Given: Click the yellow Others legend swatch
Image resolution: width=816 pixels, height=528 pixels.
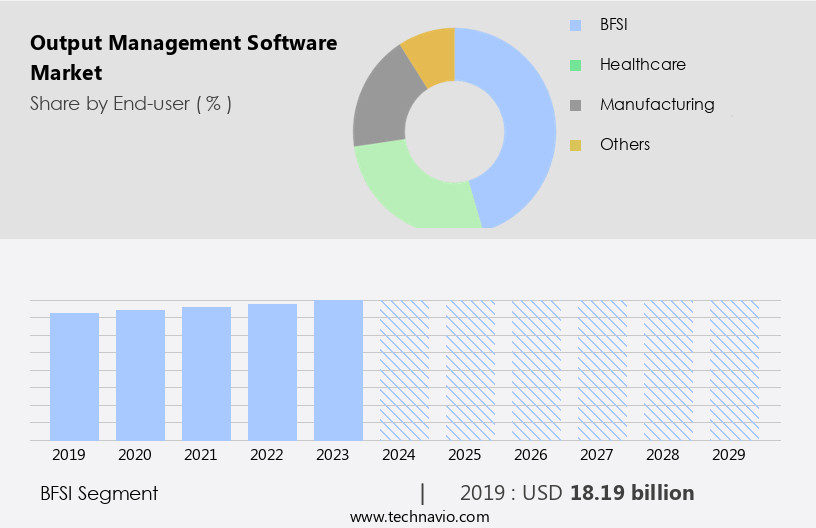Looking at the screenshot, I should pyautogui.click(x=575, y=145).
